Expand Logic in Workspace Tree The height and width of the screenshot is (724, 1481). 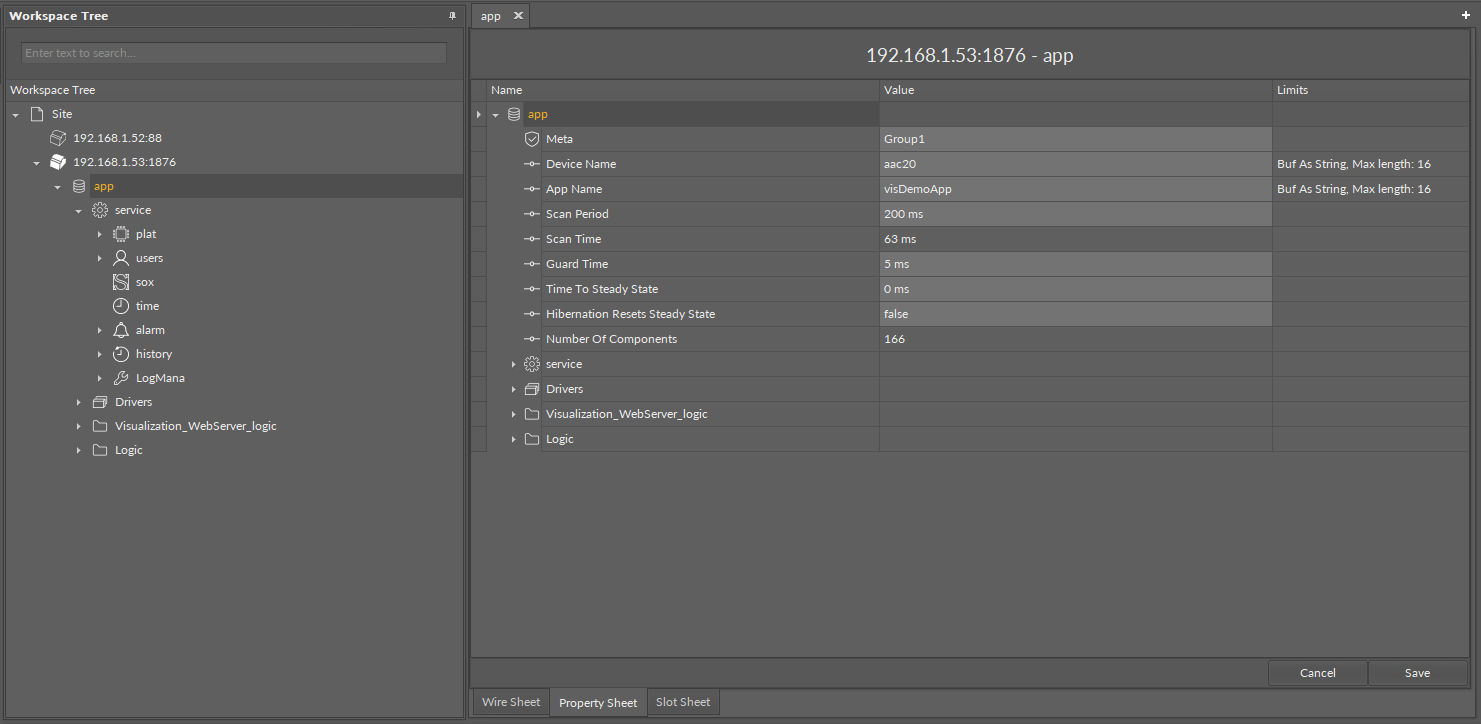click(79, 450)
